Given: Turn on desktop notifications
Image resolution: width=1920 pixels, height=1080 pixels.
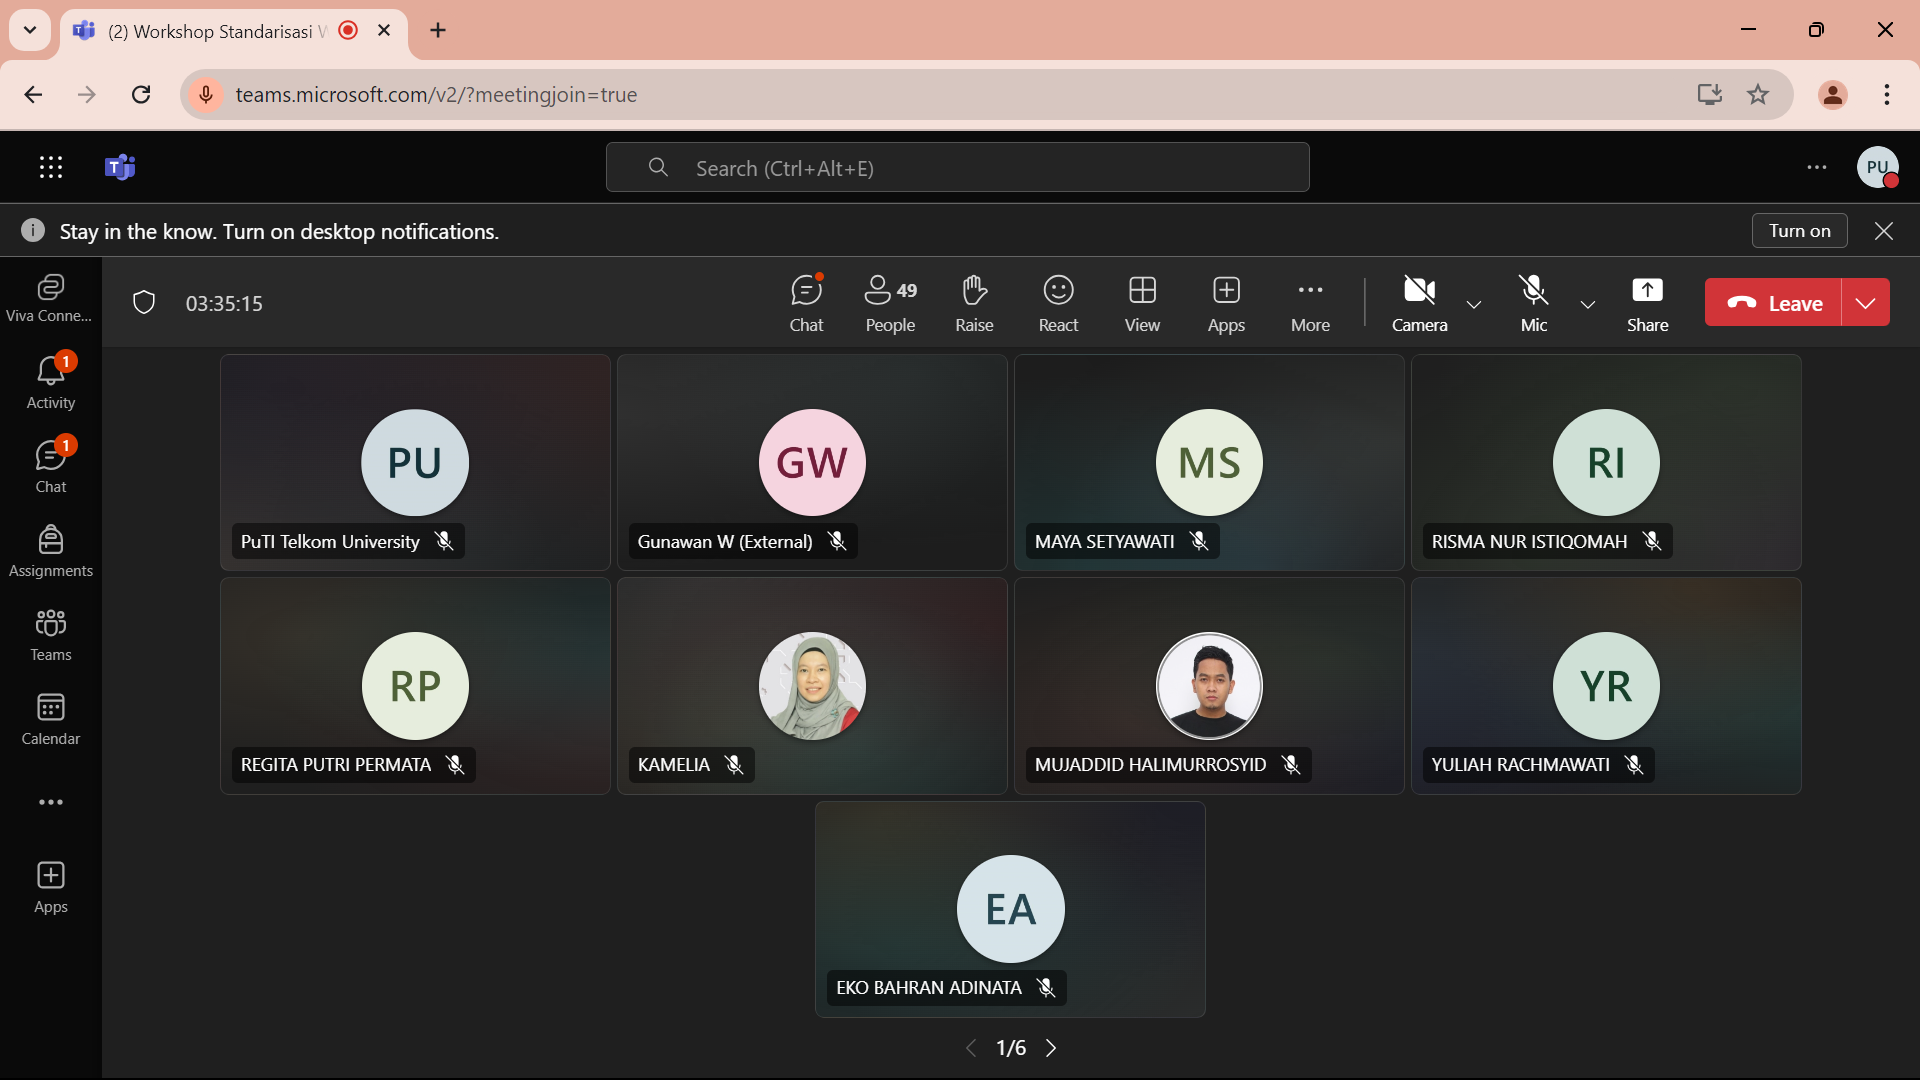Looking at the screenshot, I should 1799,231.
